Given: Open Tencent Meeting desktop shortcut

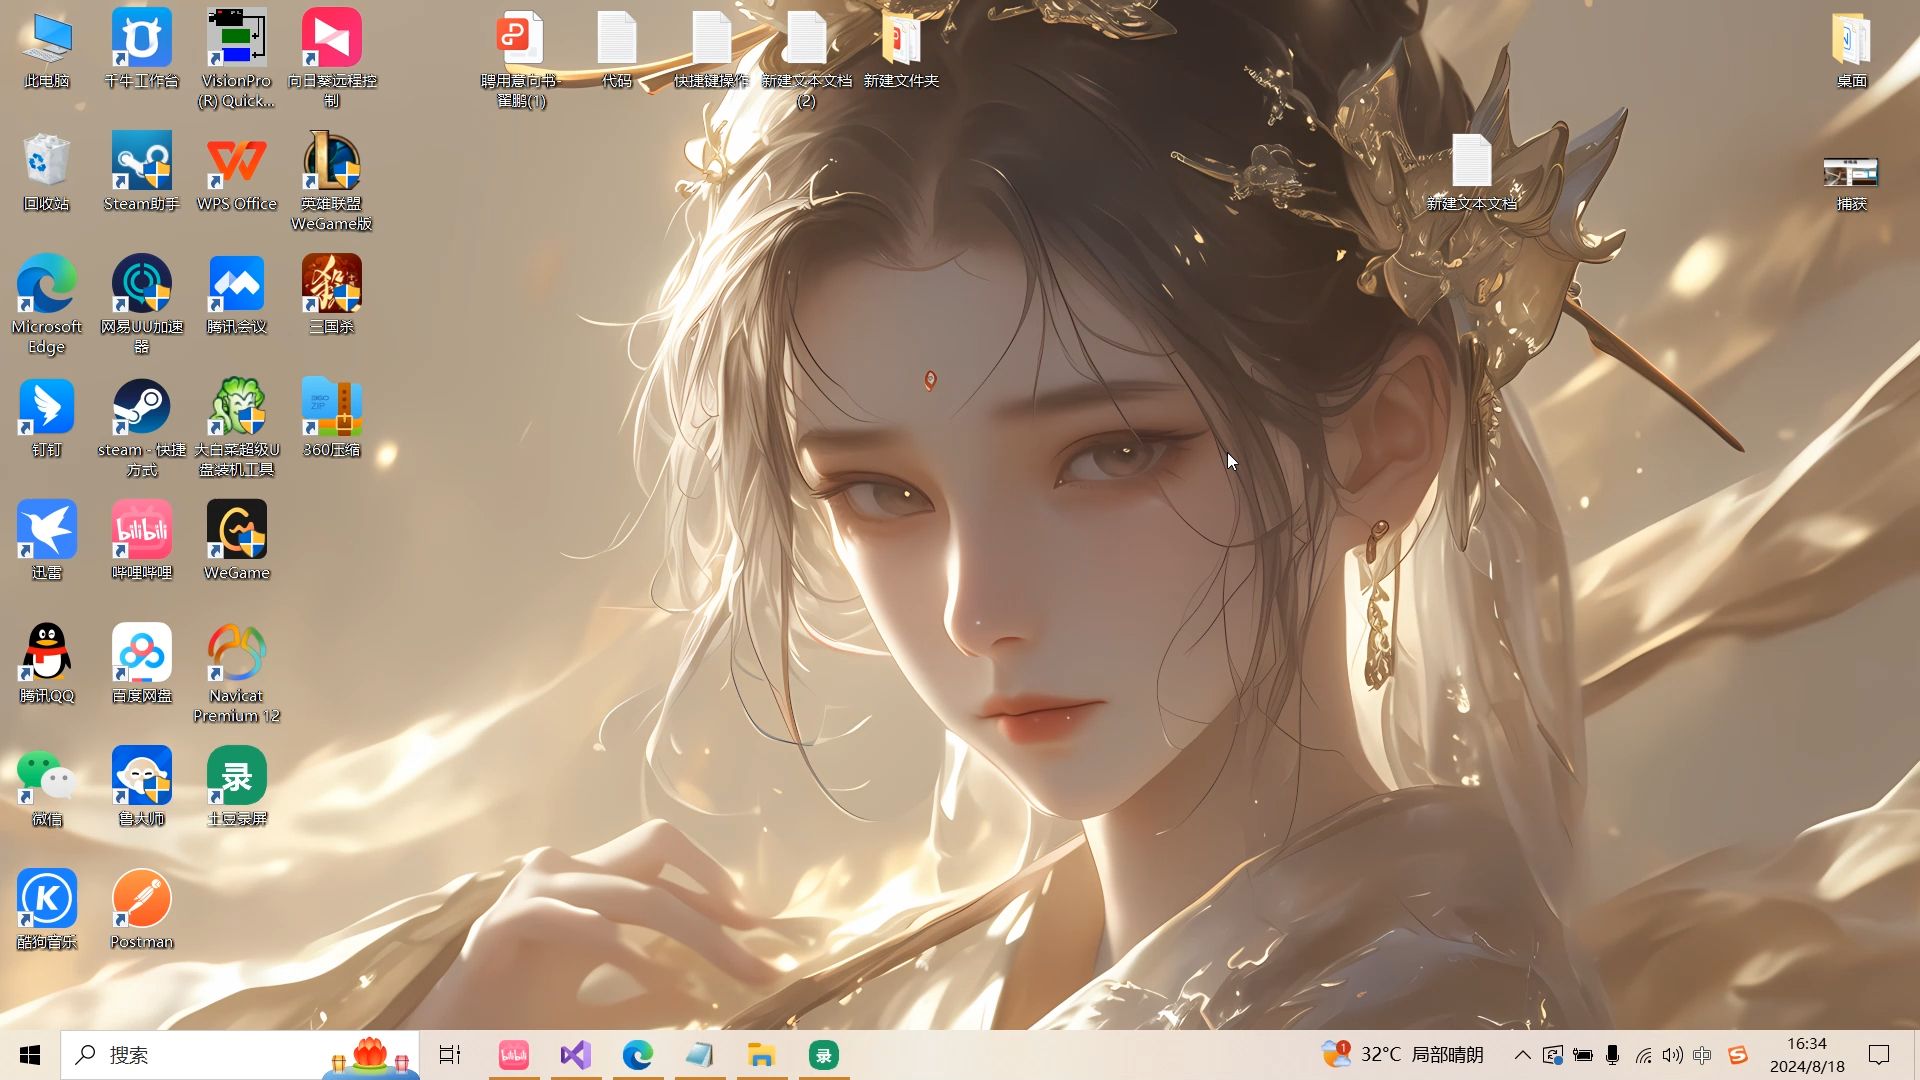Looking at the screenshot, I should [x=236, y=287].
